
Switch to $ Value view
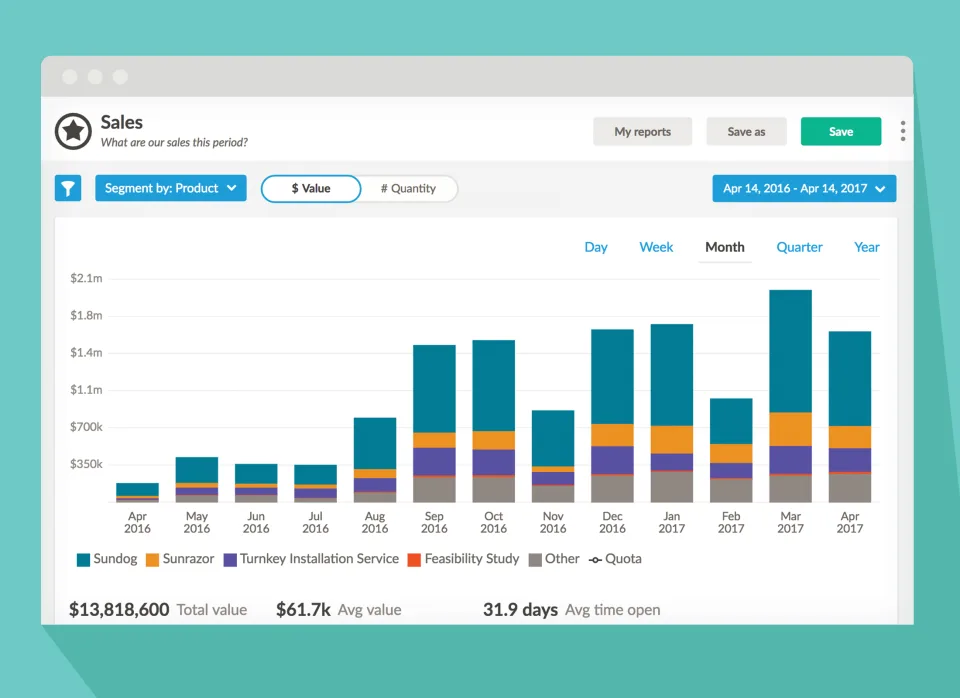click(311, 189)
